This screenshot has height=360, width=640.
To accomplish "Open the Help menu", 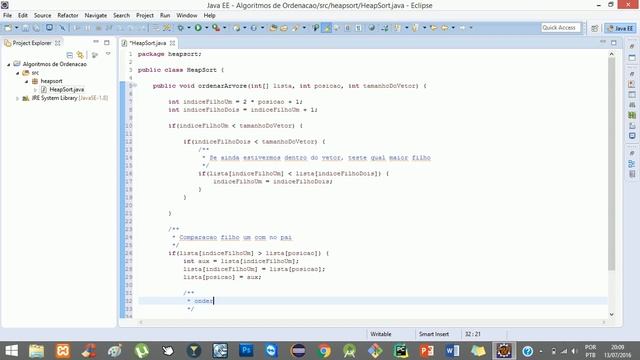I will [209, 16].
